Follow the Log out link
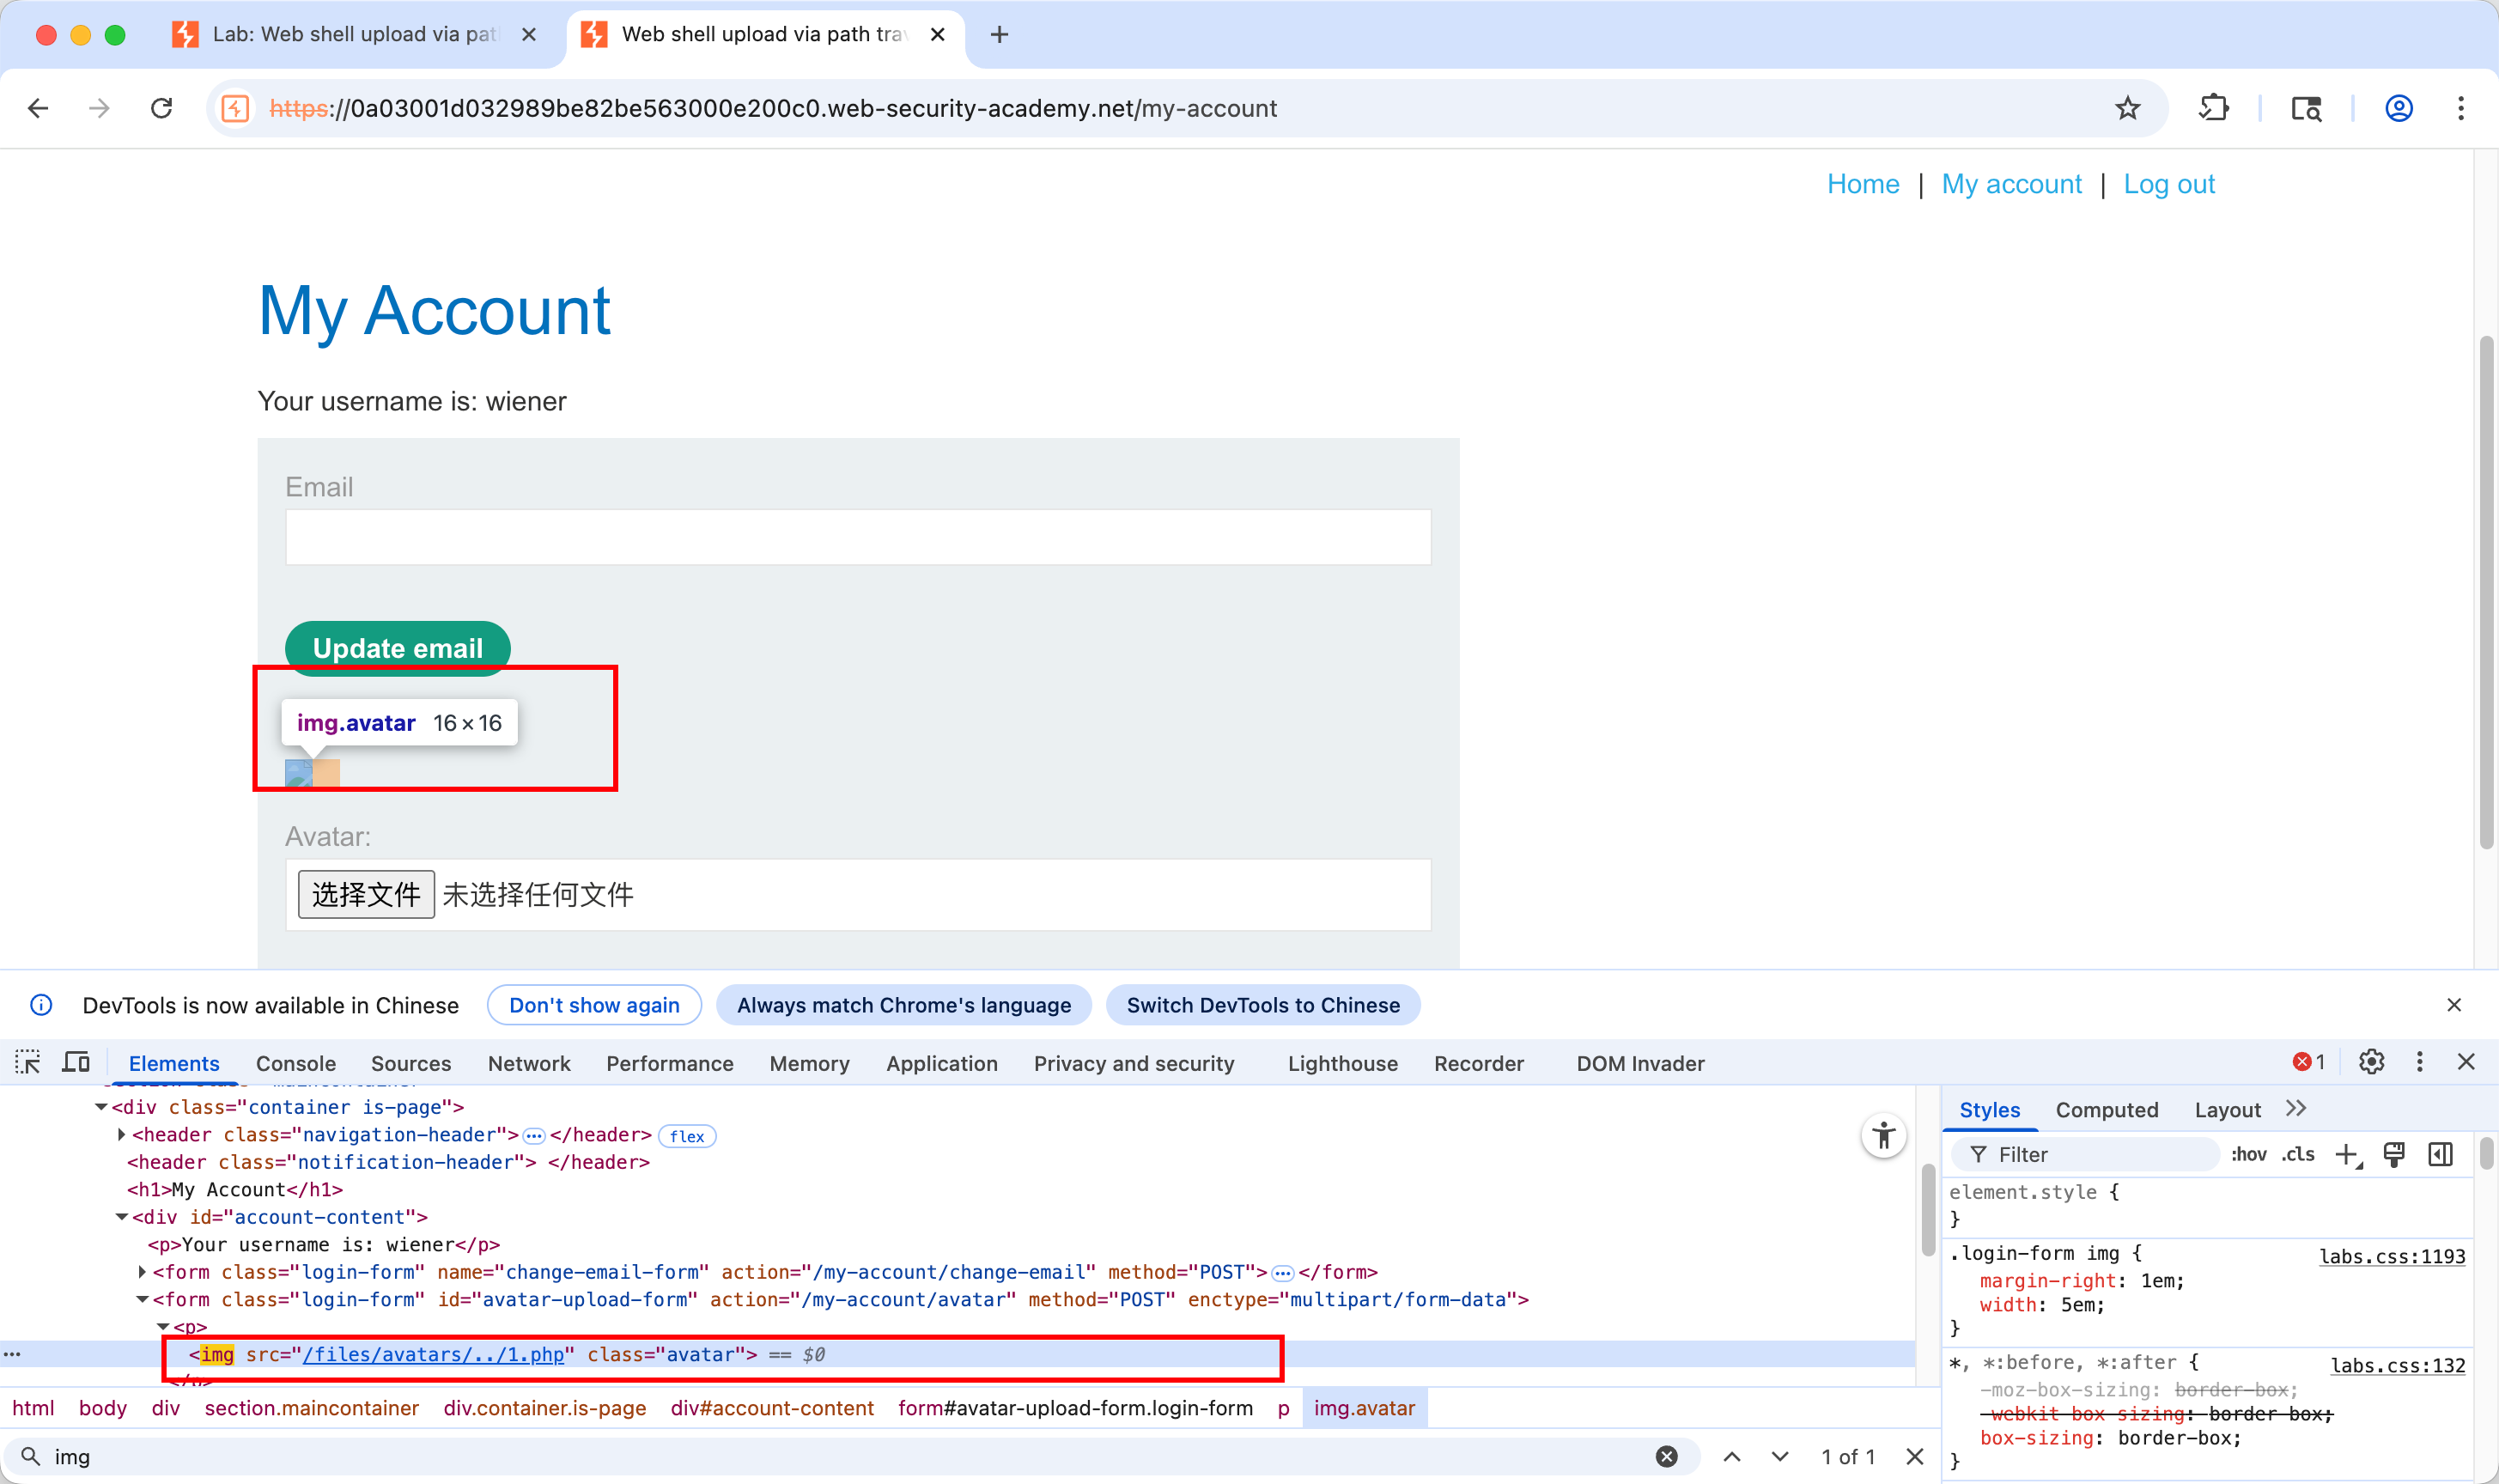The width and height of the screenshot is (2499, 1484). (x=2168, y=185)
